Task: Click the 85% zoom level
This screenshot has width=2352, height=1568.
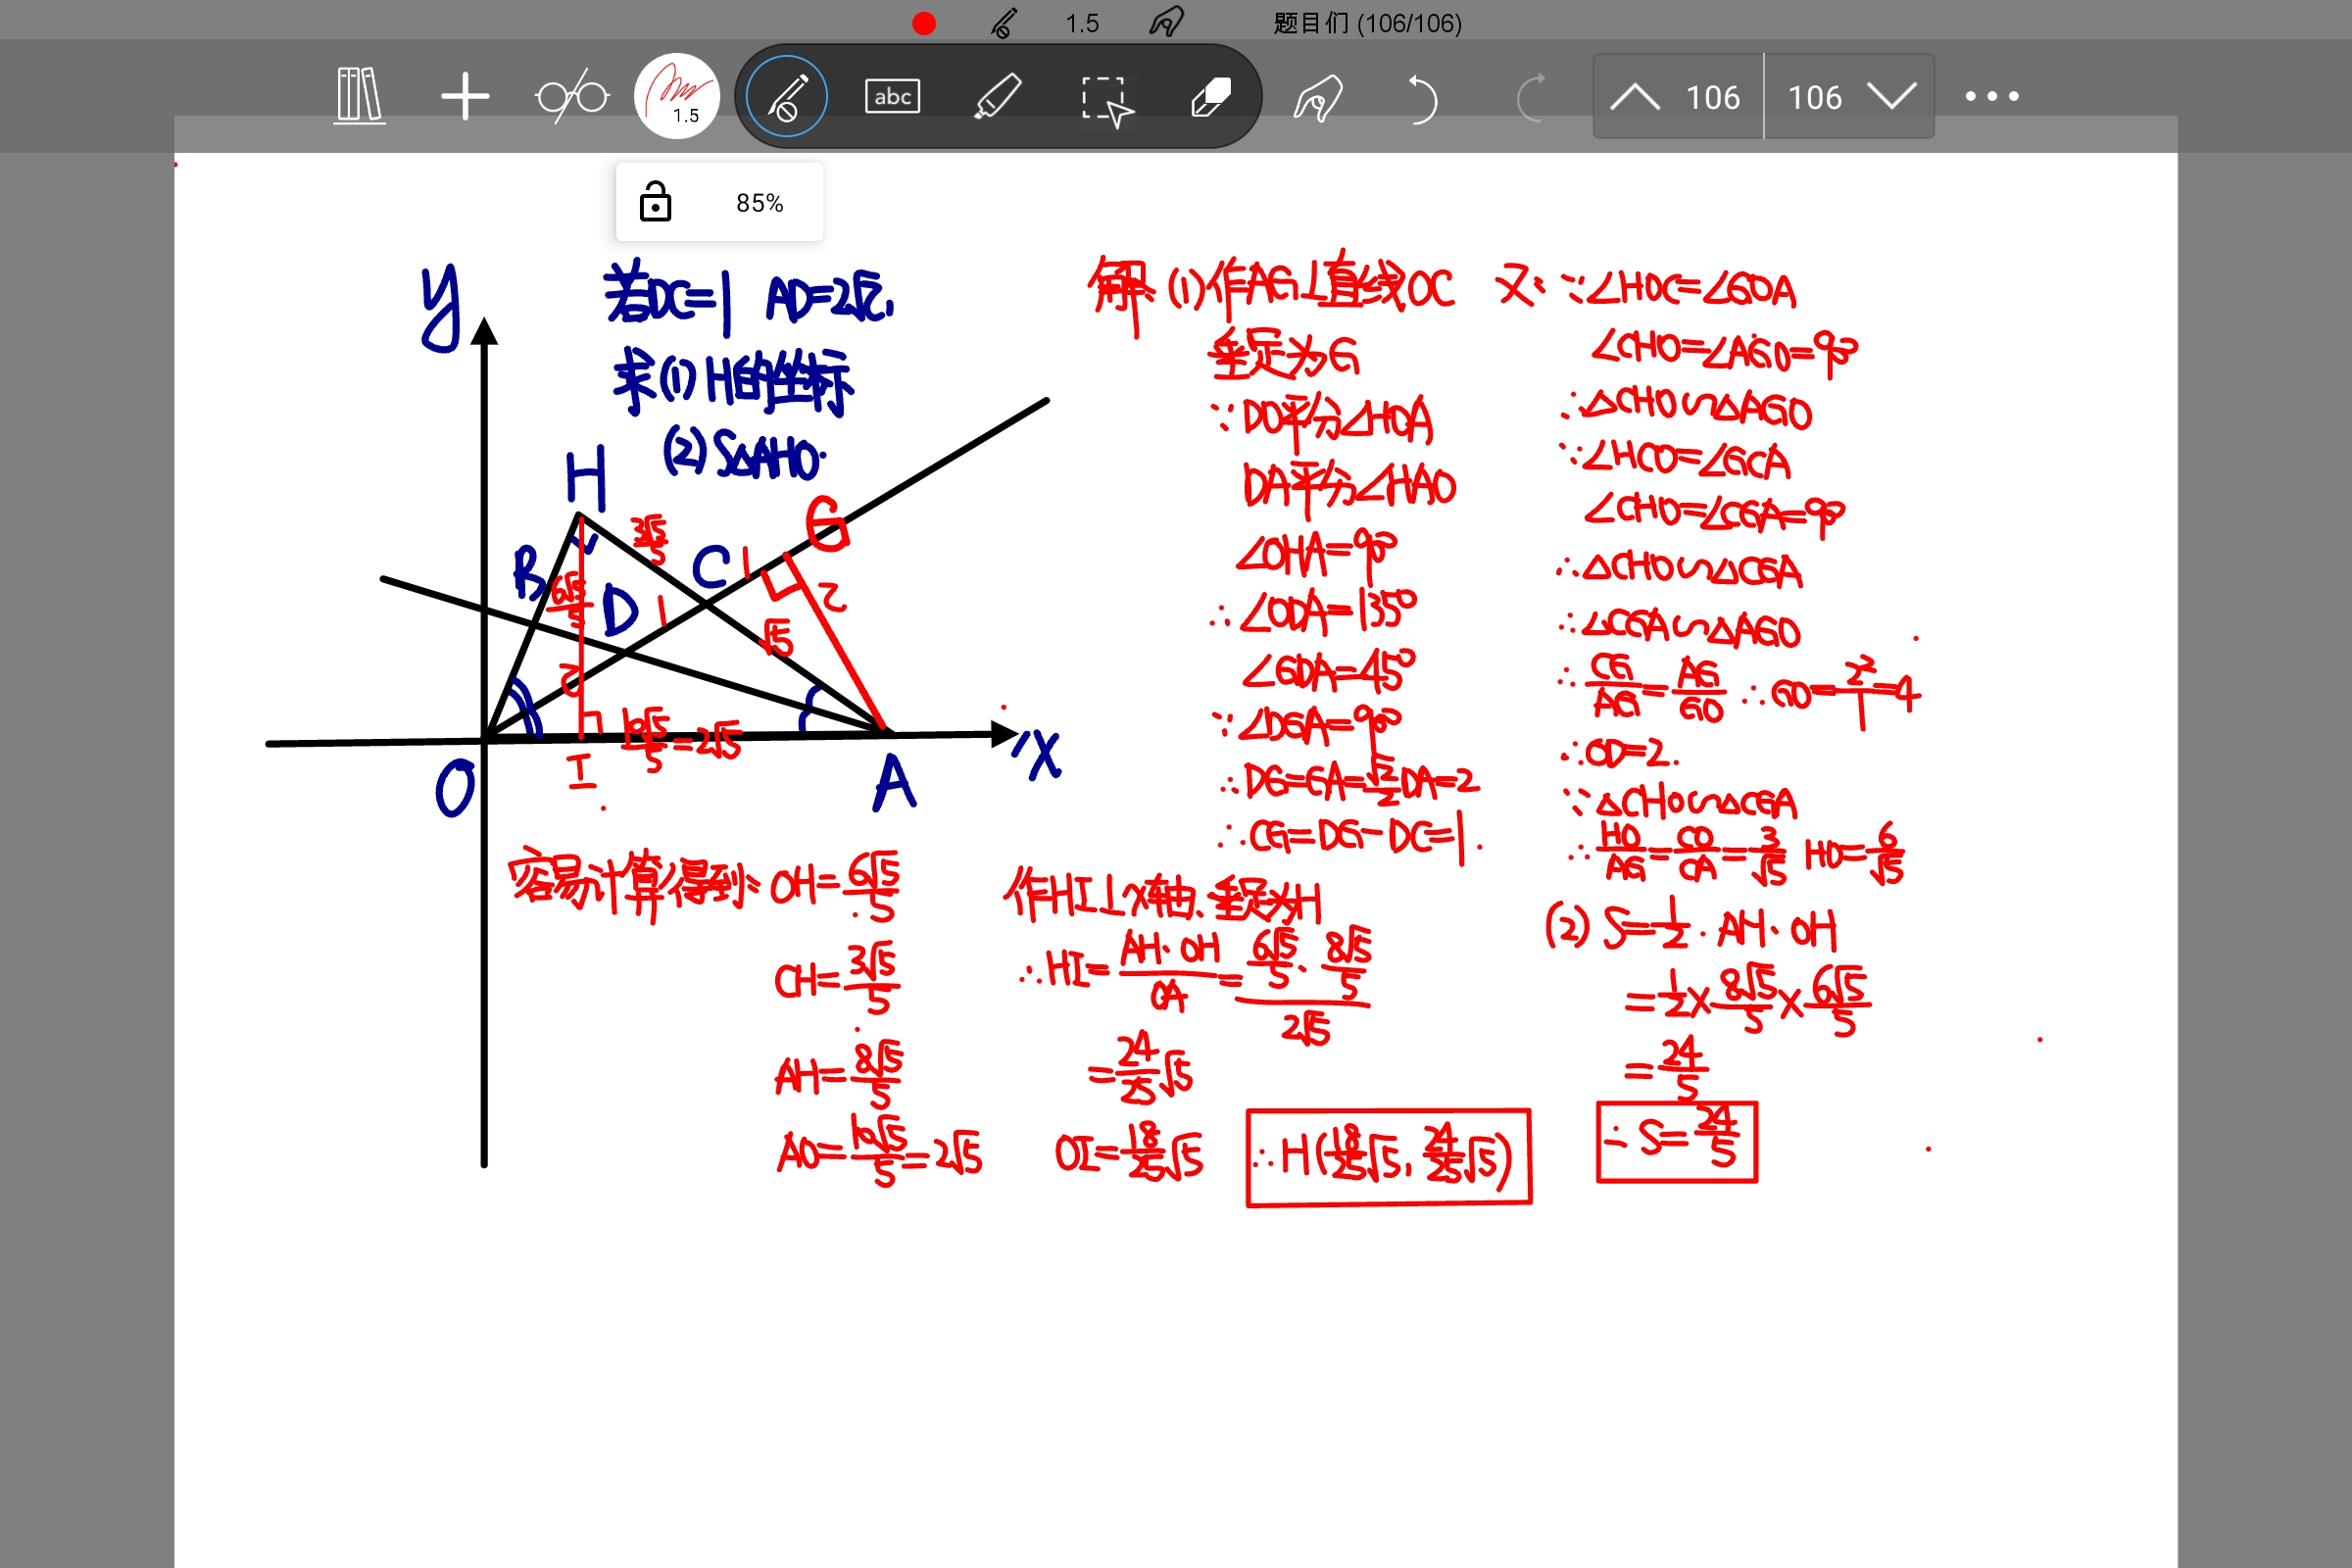Action: pos(759,203)
